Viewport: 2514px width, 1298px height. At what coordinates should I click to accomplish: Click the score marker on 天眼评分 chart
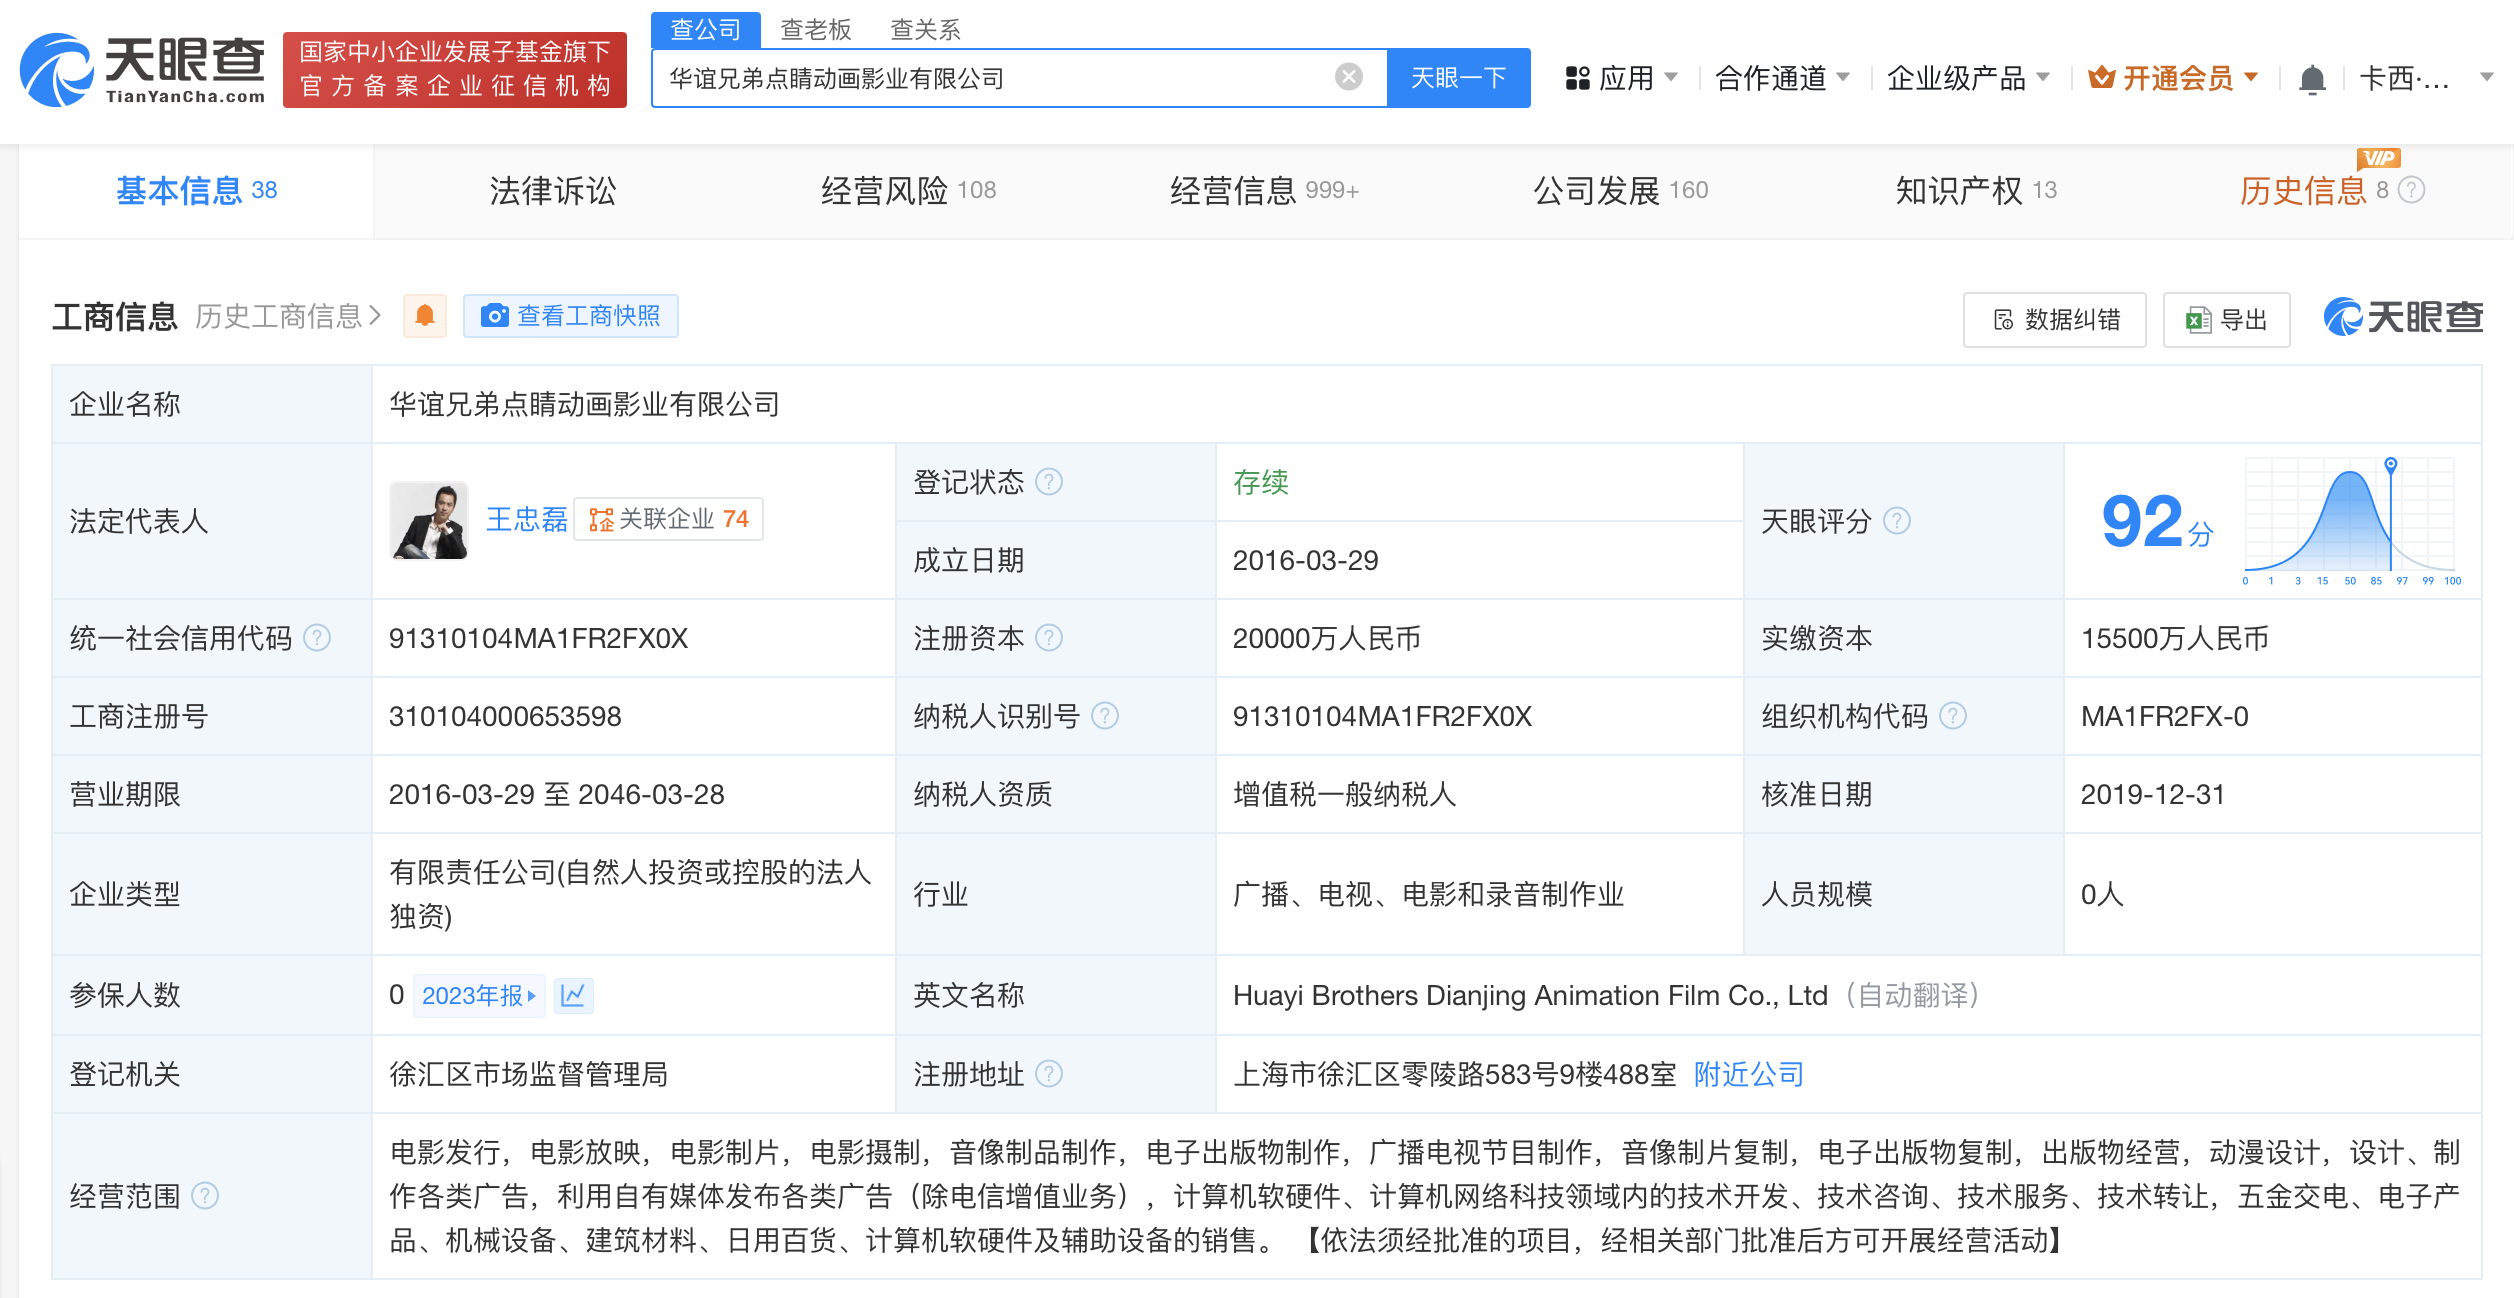click(x=2390, y=465)
